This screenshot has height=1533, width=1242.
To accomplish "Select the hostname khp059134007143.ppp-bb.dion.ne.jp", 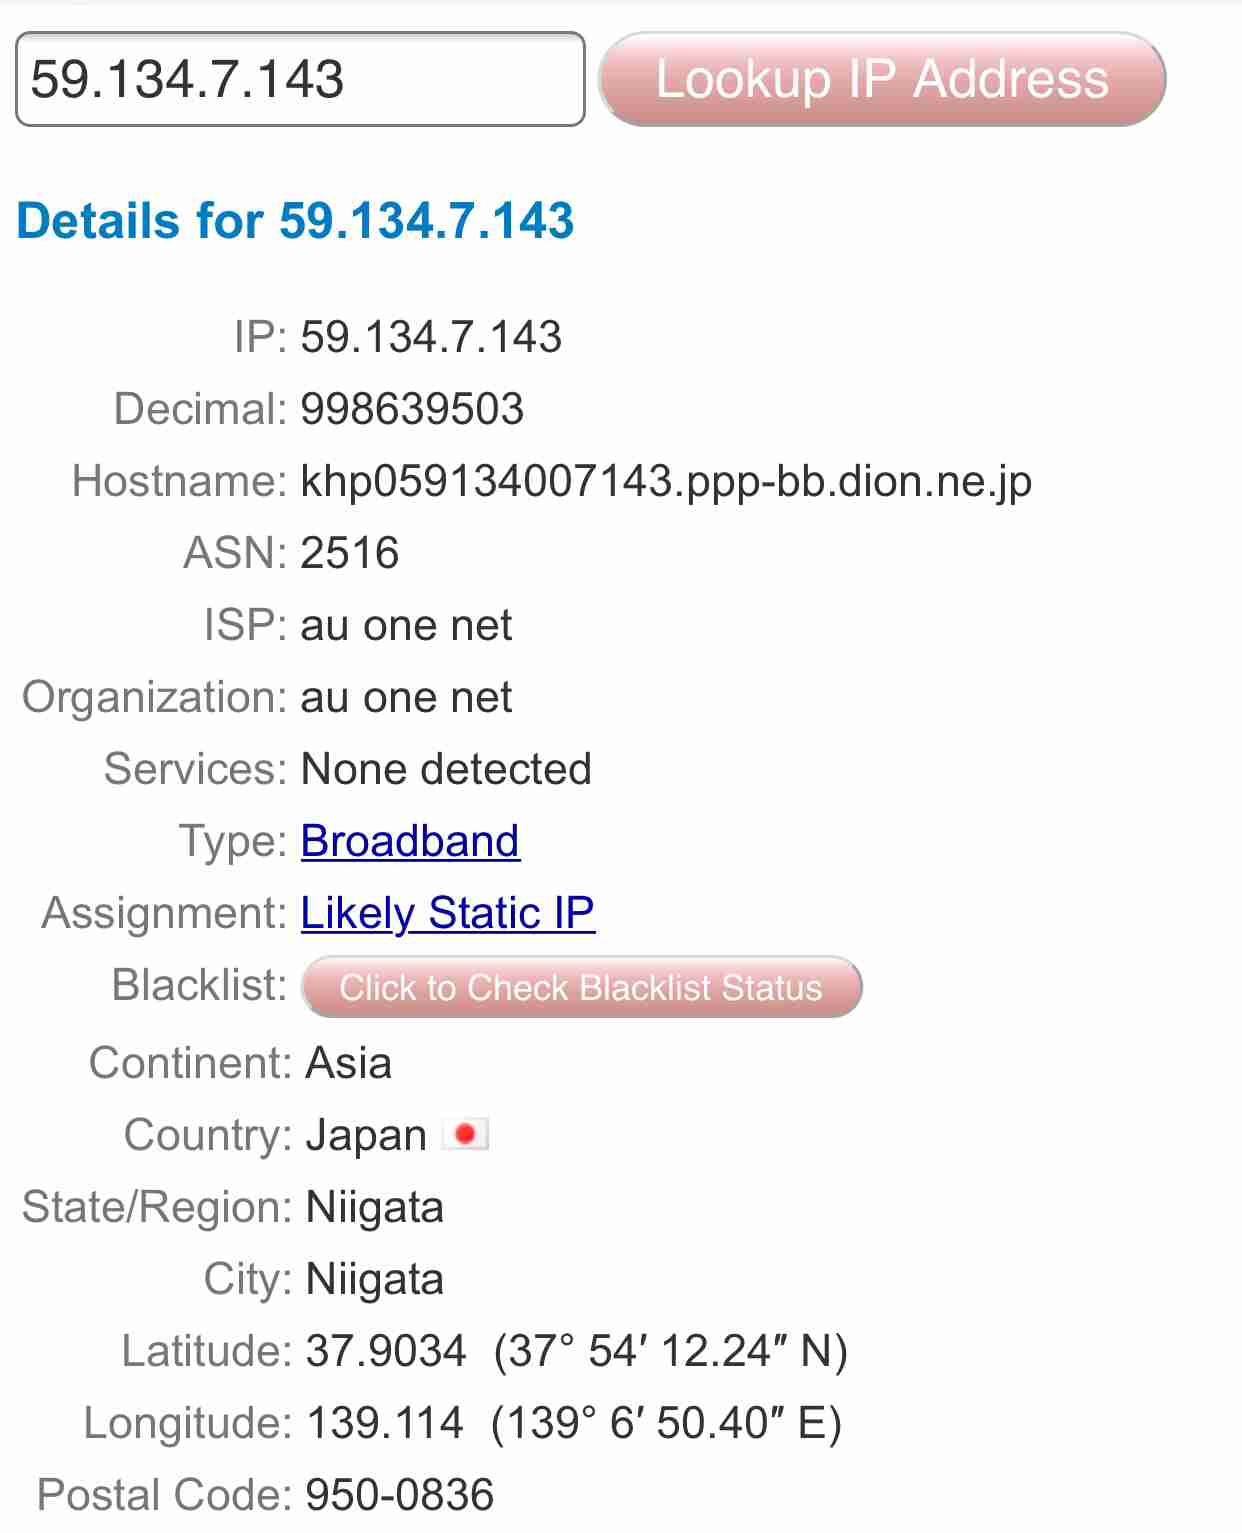I will pos(666,482).
